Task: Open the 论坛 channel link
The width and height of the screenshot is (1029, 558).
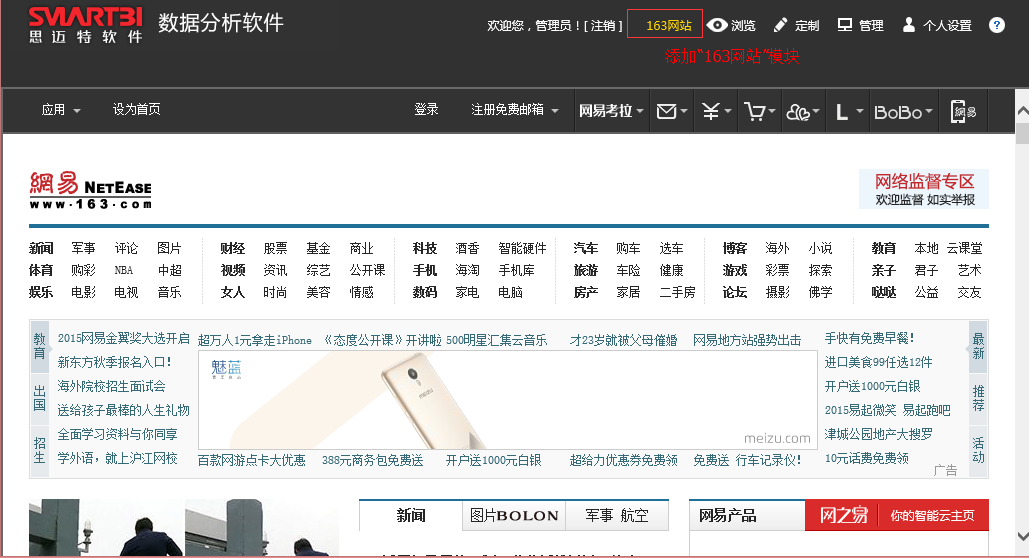Action: (734, 292)
